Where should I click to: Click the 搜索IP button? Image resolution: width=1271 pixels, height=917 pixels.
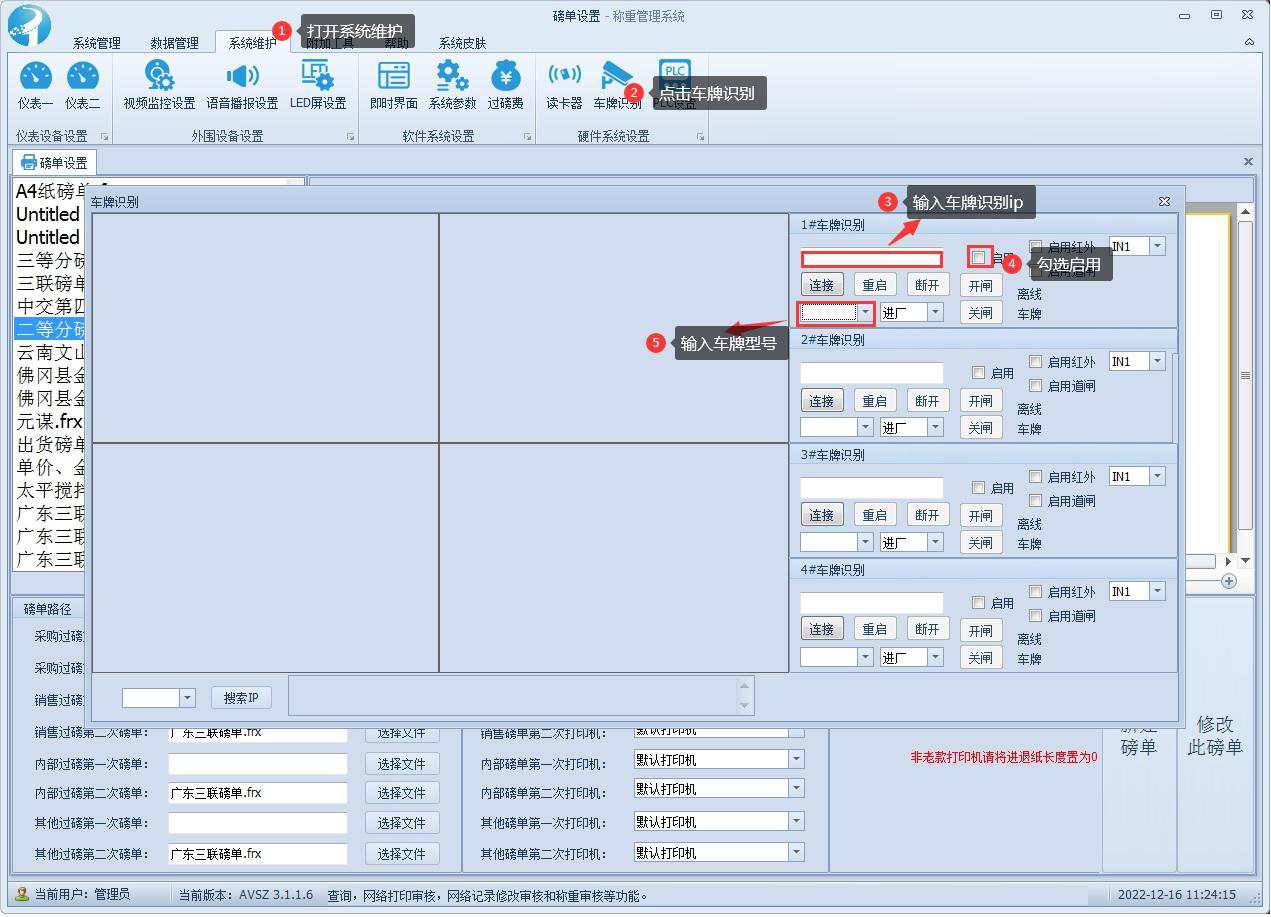click(x=241, y=697)
